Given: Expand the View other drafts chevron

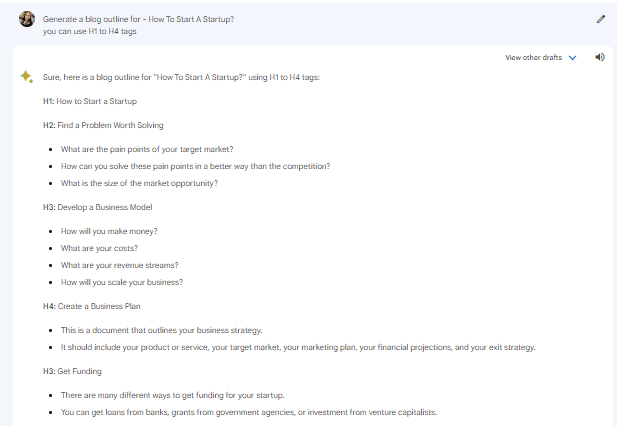Looking at the screenshot, I should pos(573,58).
